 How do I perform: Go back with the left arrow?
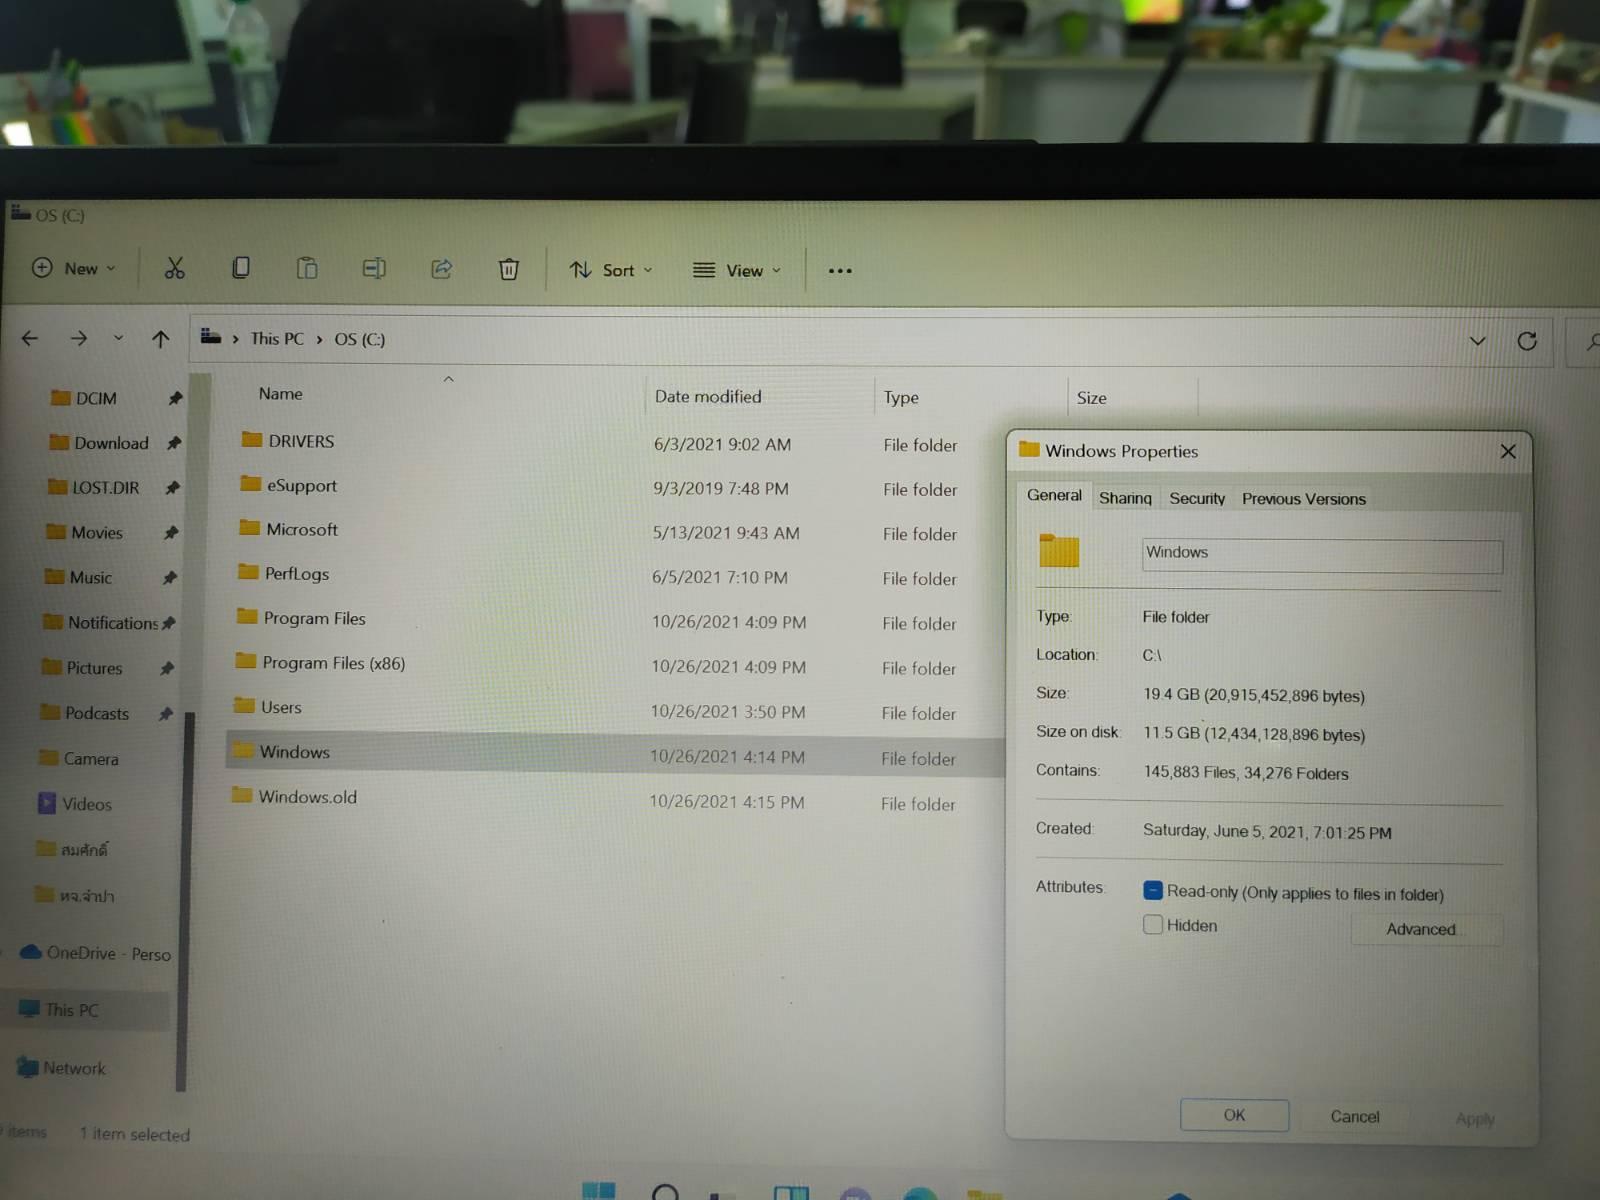(30, 339)
